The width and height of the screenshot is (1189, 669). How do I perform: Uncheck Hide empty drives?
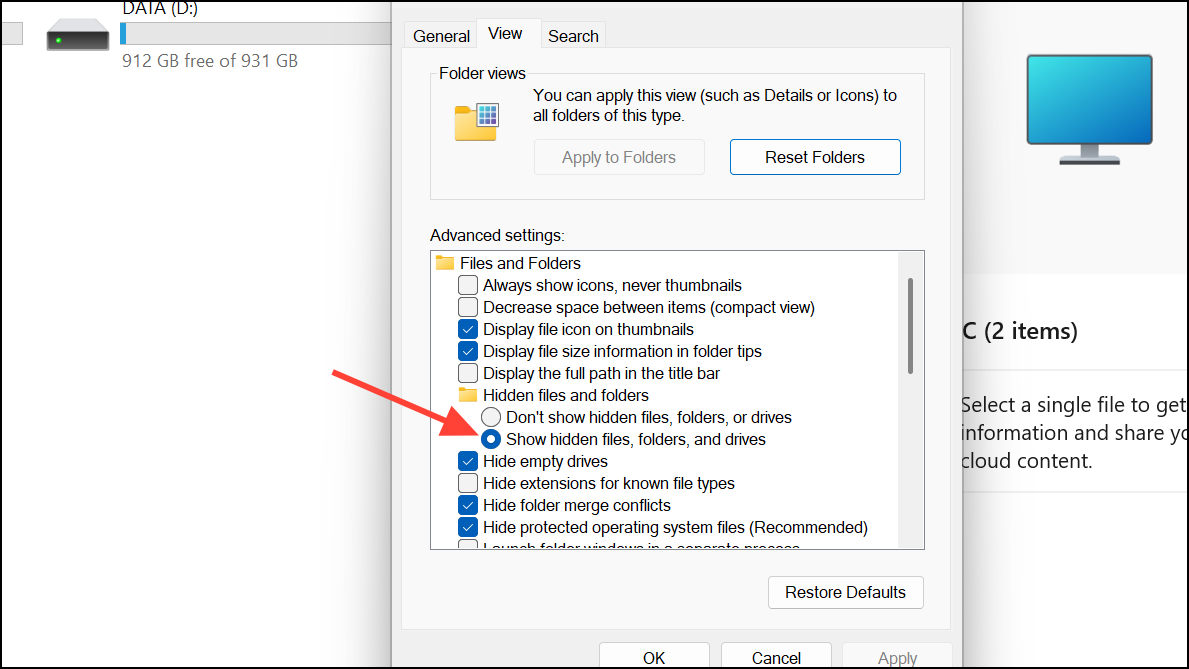[468, 461]
